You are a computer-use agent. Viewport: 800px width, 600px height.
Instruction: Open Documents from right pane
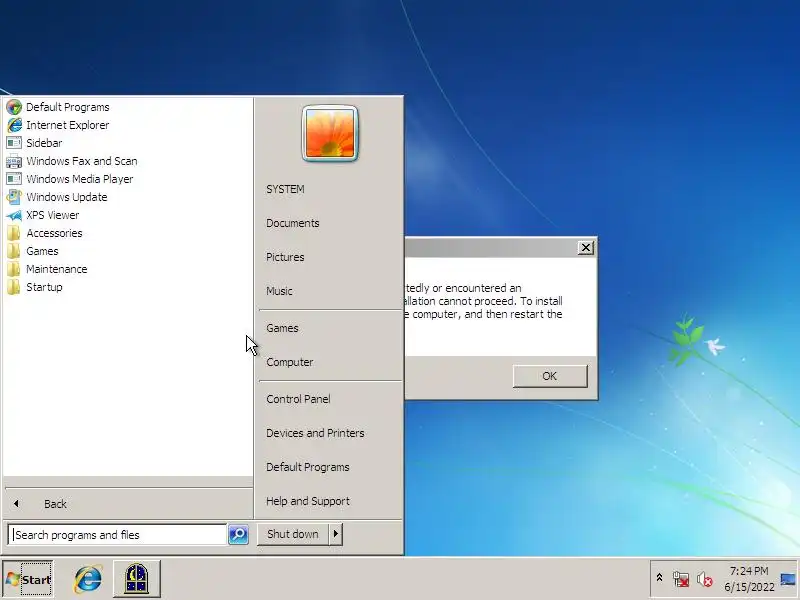pyautogui.click(x=293, y=223)
